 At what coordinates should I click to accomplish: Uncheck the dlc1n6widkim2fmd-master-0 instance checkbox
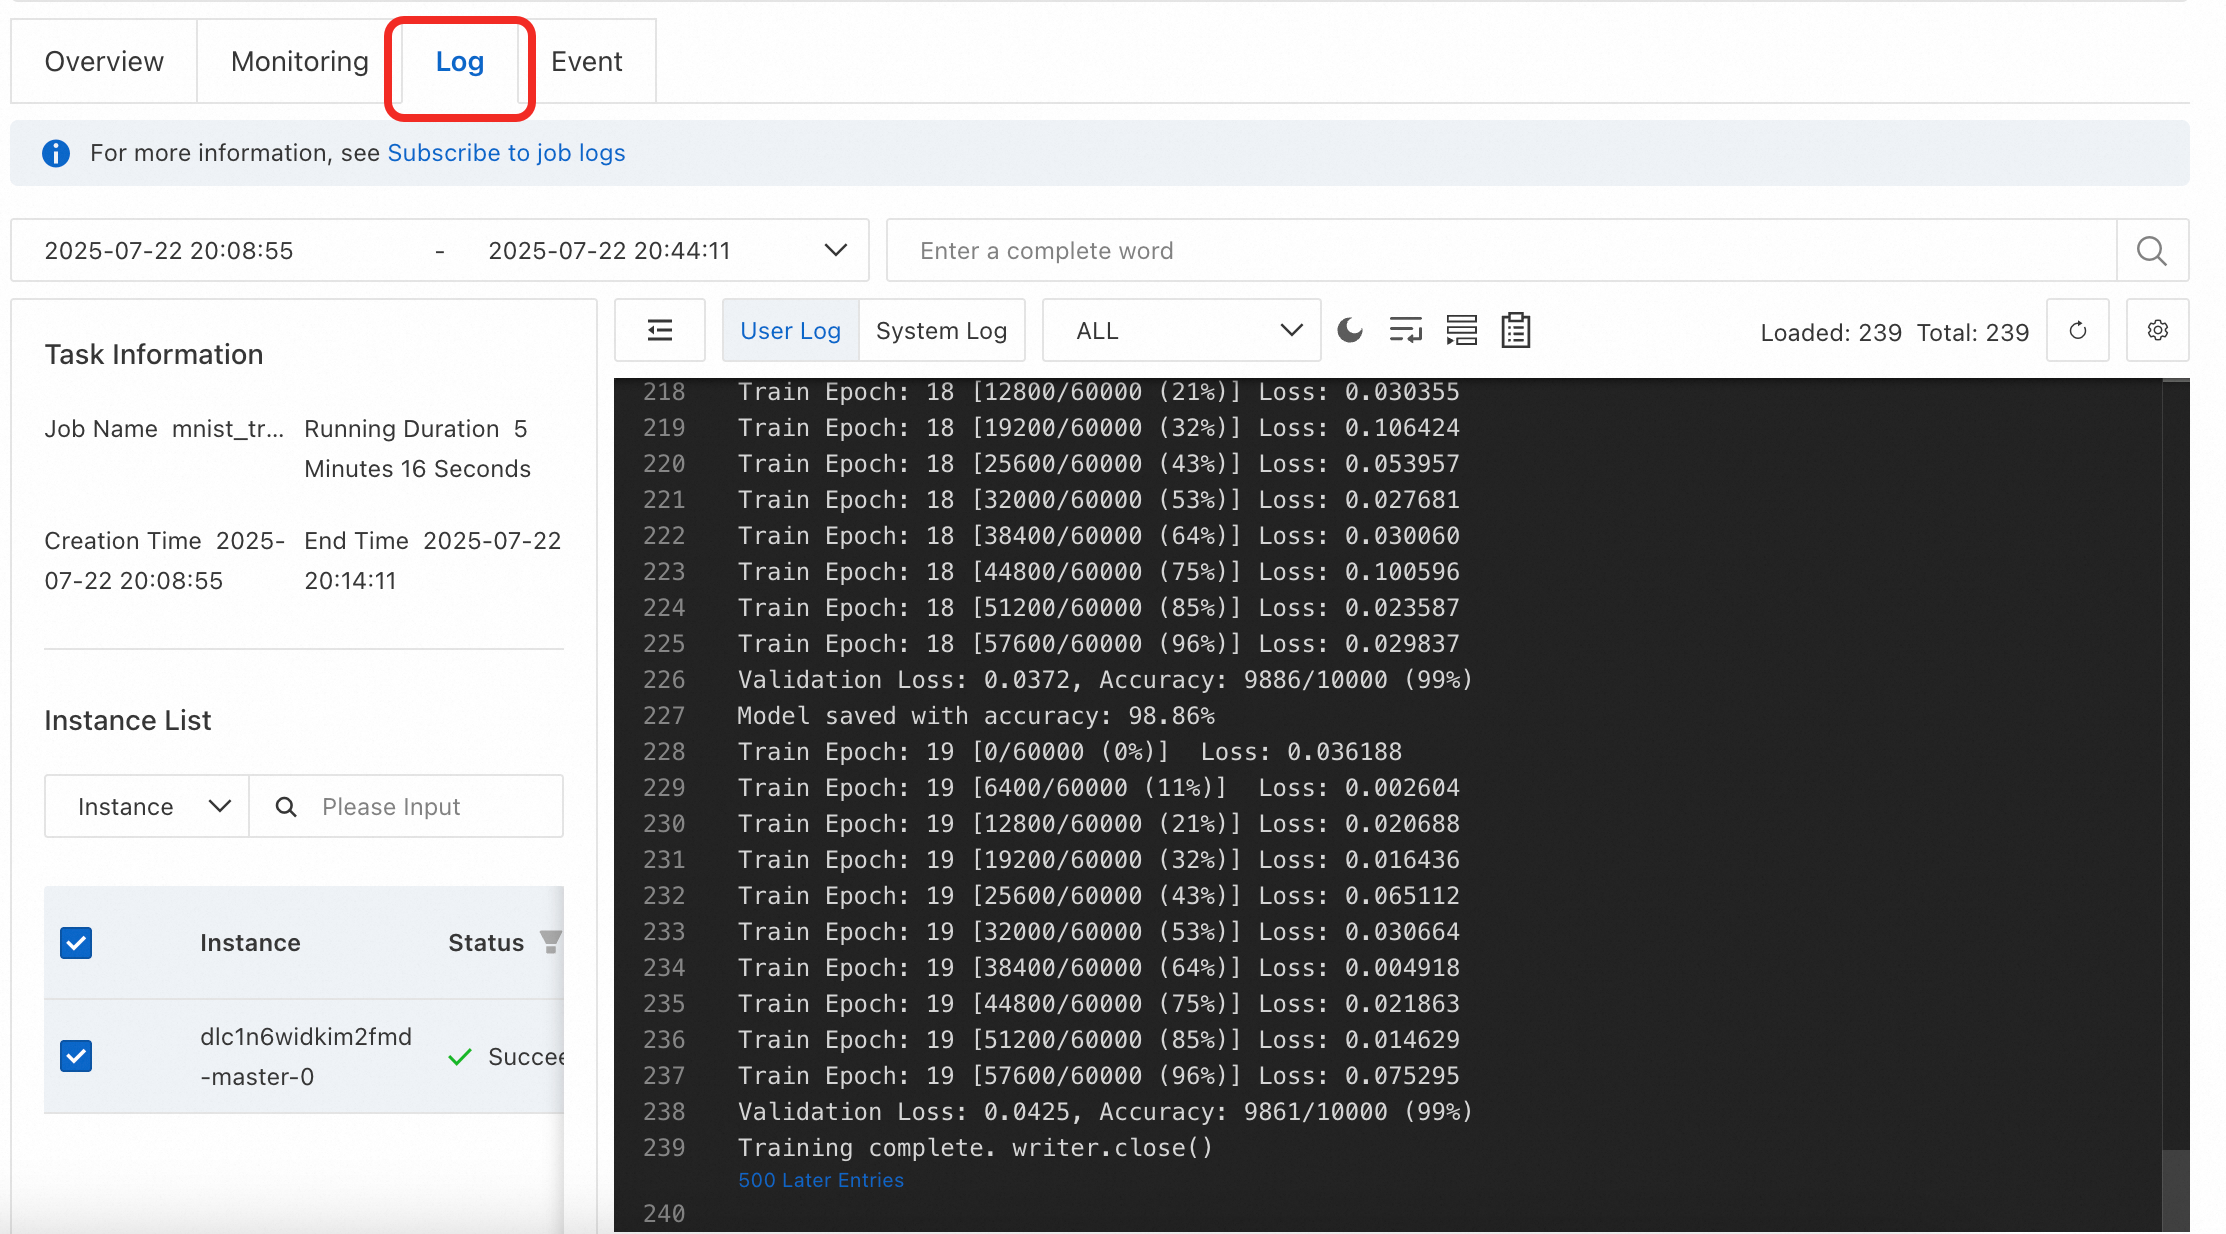click(76, 1056)
